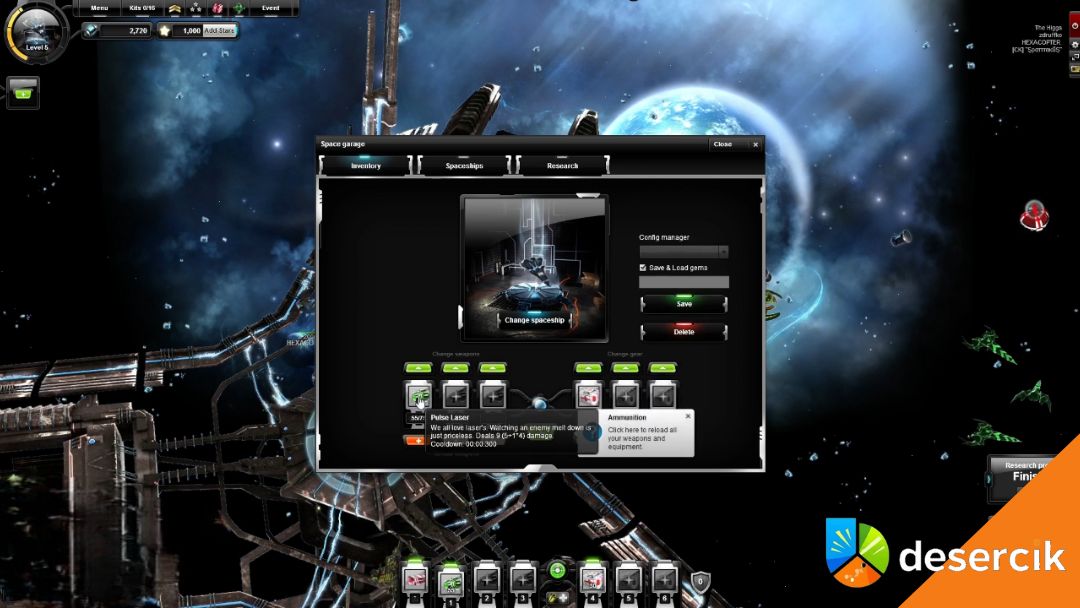Viewport: 1080px width, 608px height.
Task: Click the green target icon in the top bar
Action: pos(239,8)
